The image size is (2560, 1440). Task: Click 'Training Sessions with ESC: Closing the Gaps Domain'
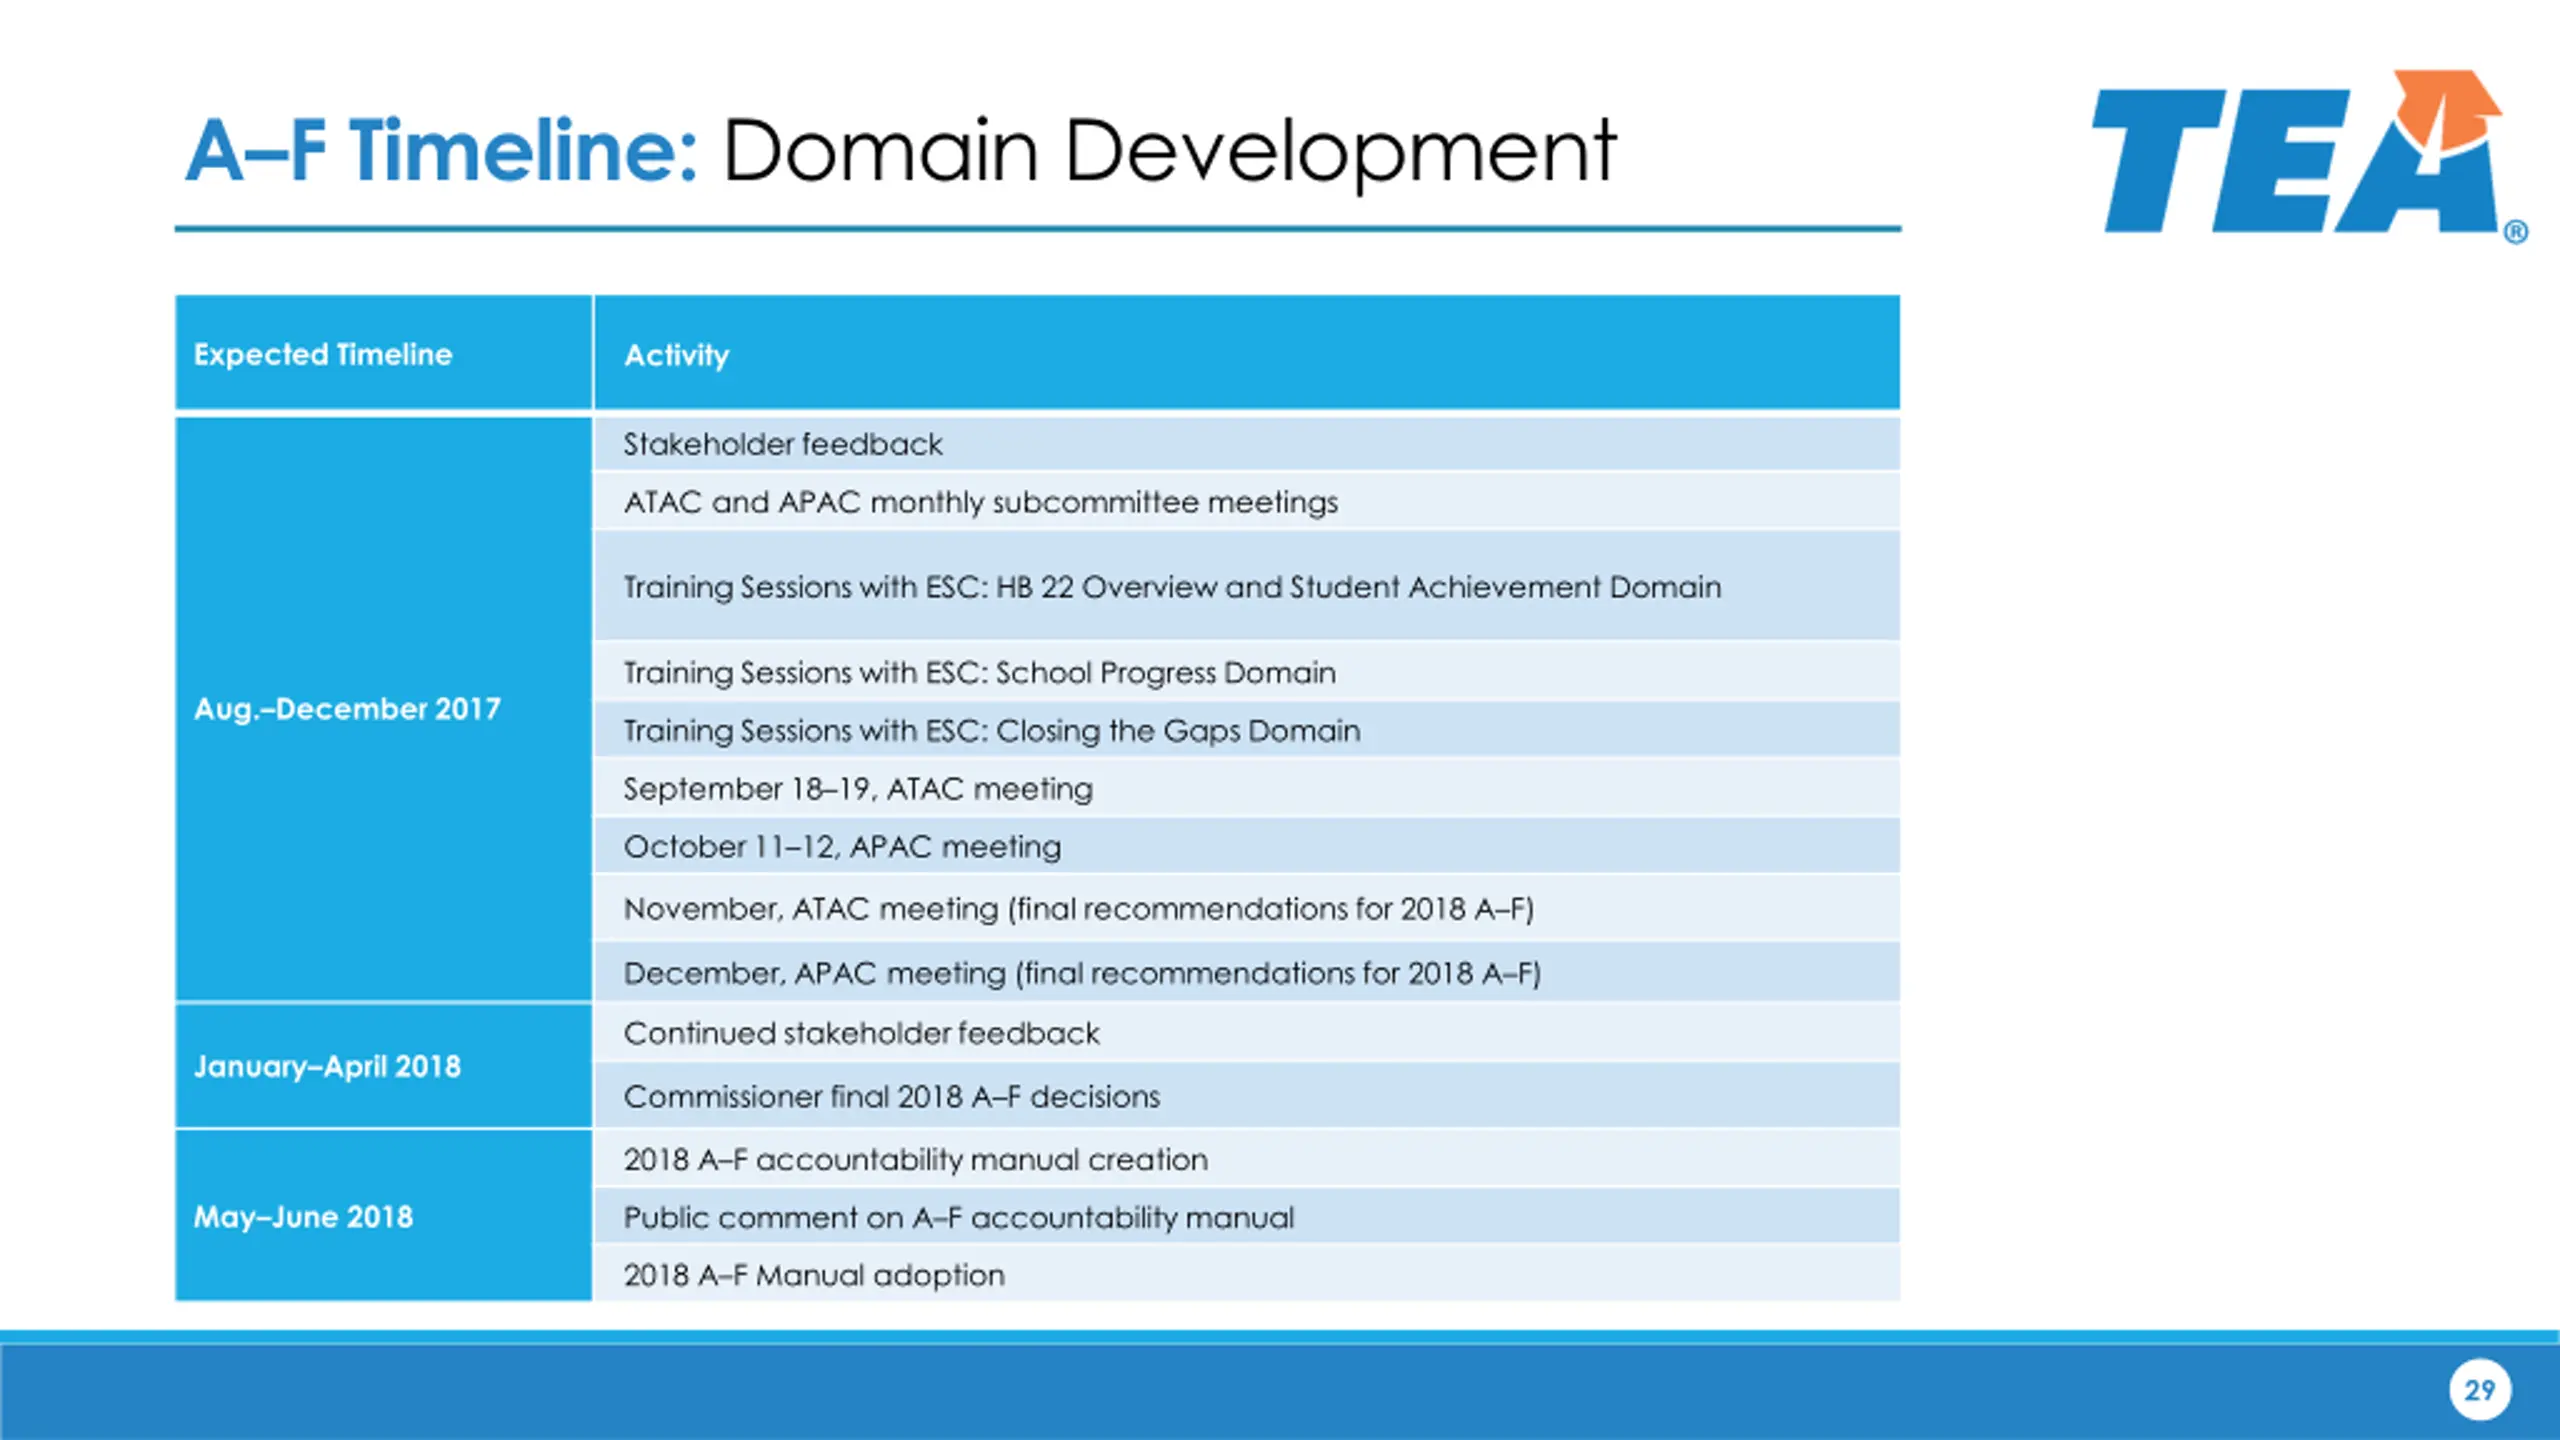coord(1247,730)
